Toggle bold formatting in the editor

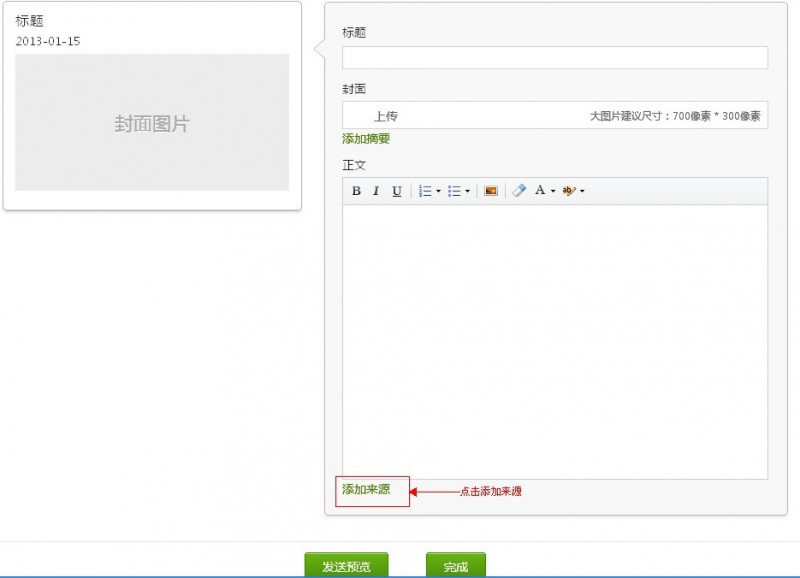pyautogui.click(x=356, y=191)
